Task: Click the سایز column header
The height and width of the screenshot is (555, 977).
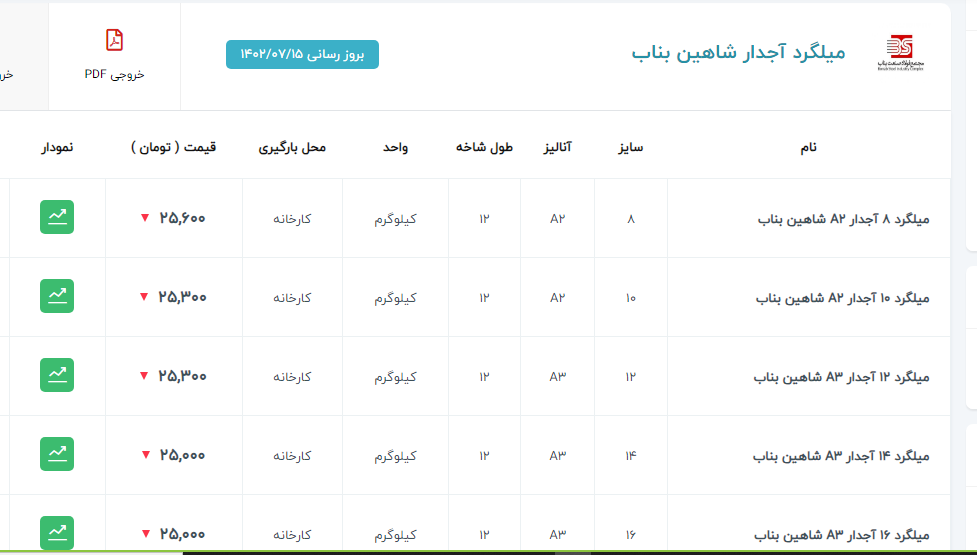Action: click(x=630, y=148)
